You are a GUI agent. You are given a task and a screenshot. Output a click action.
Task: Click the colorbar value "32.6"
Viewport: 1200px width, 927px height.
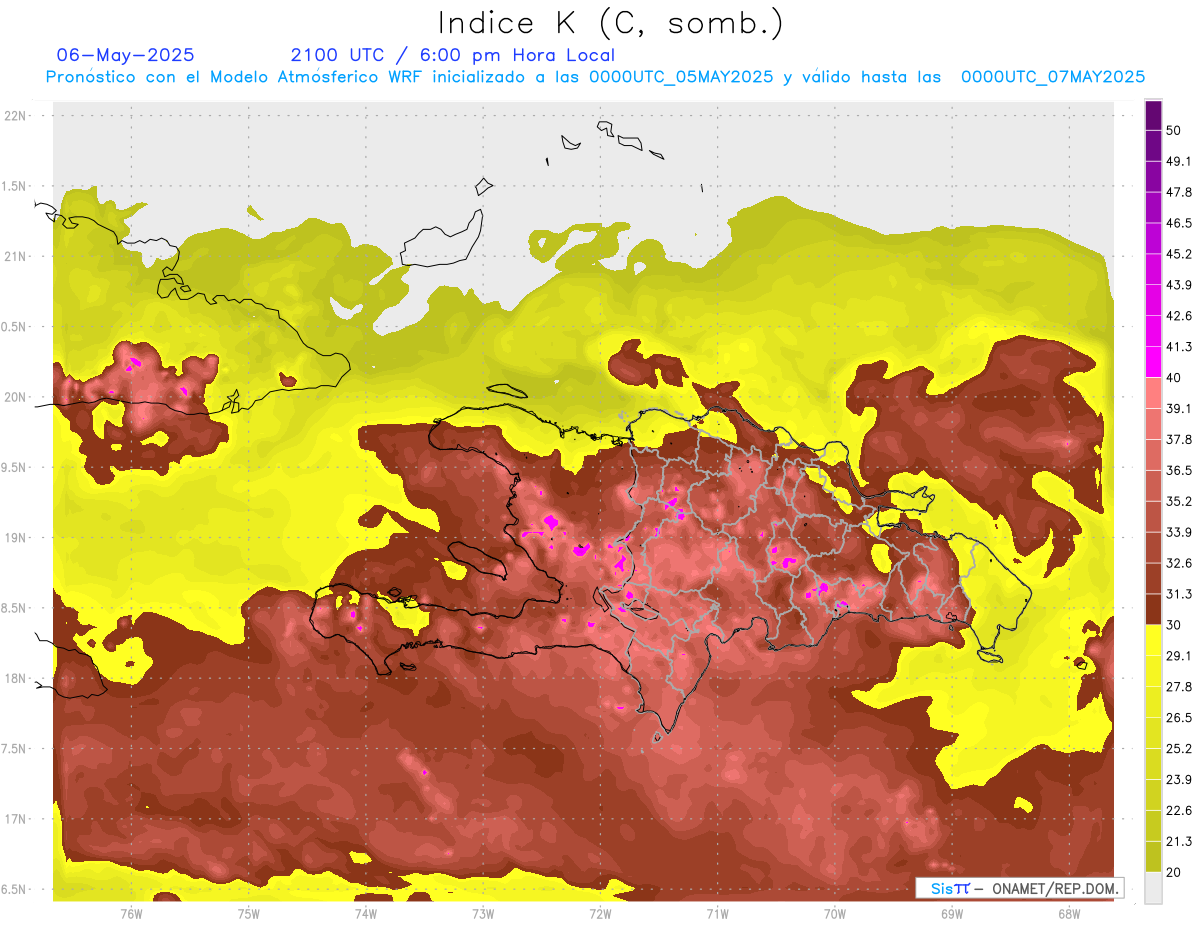1179,563
